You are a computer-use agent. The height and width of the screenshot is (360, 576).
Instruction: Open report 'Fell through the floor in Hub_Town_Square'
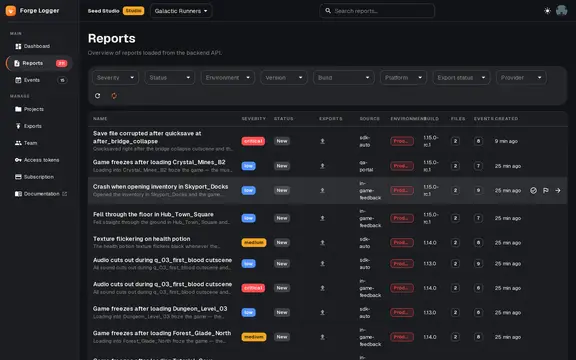[153, 214]
